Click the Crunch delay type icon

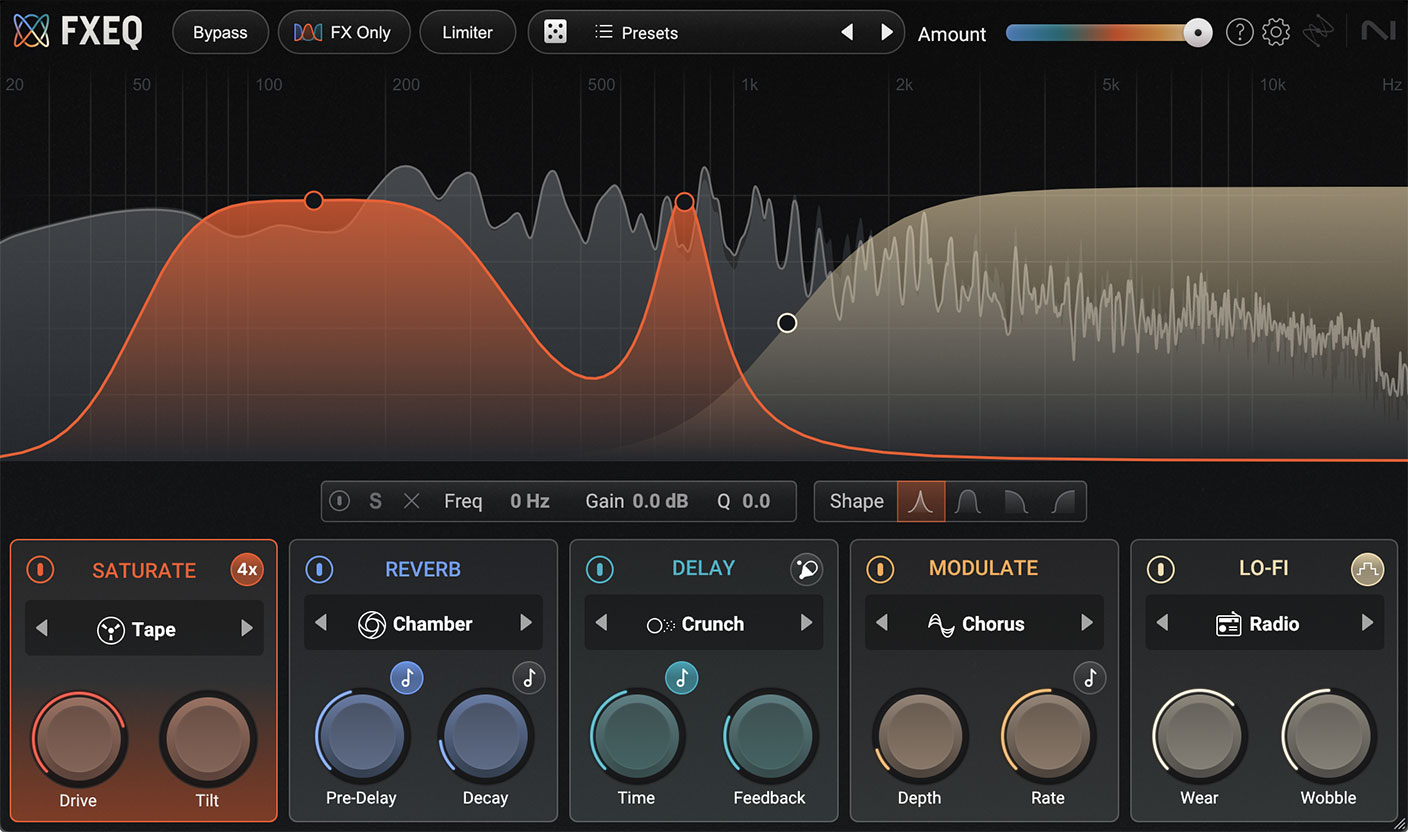pos(660,625)
